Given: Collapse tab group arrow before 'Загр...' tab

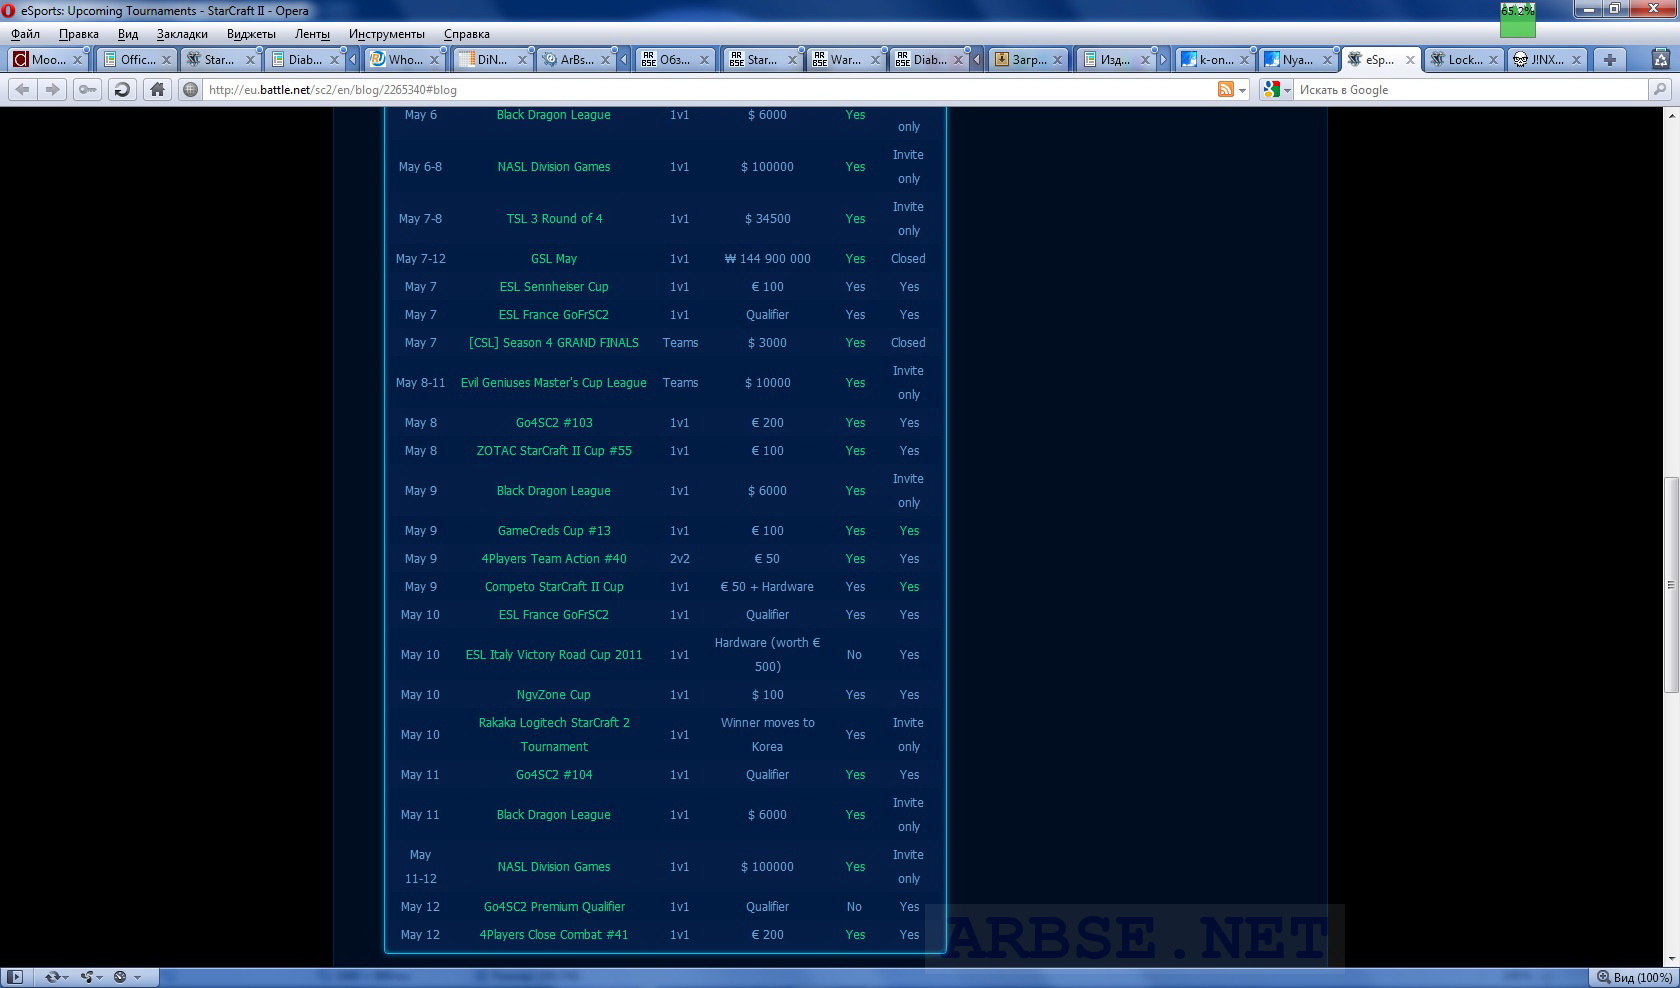Looking at the screenshot, I should tap(977, 60).
